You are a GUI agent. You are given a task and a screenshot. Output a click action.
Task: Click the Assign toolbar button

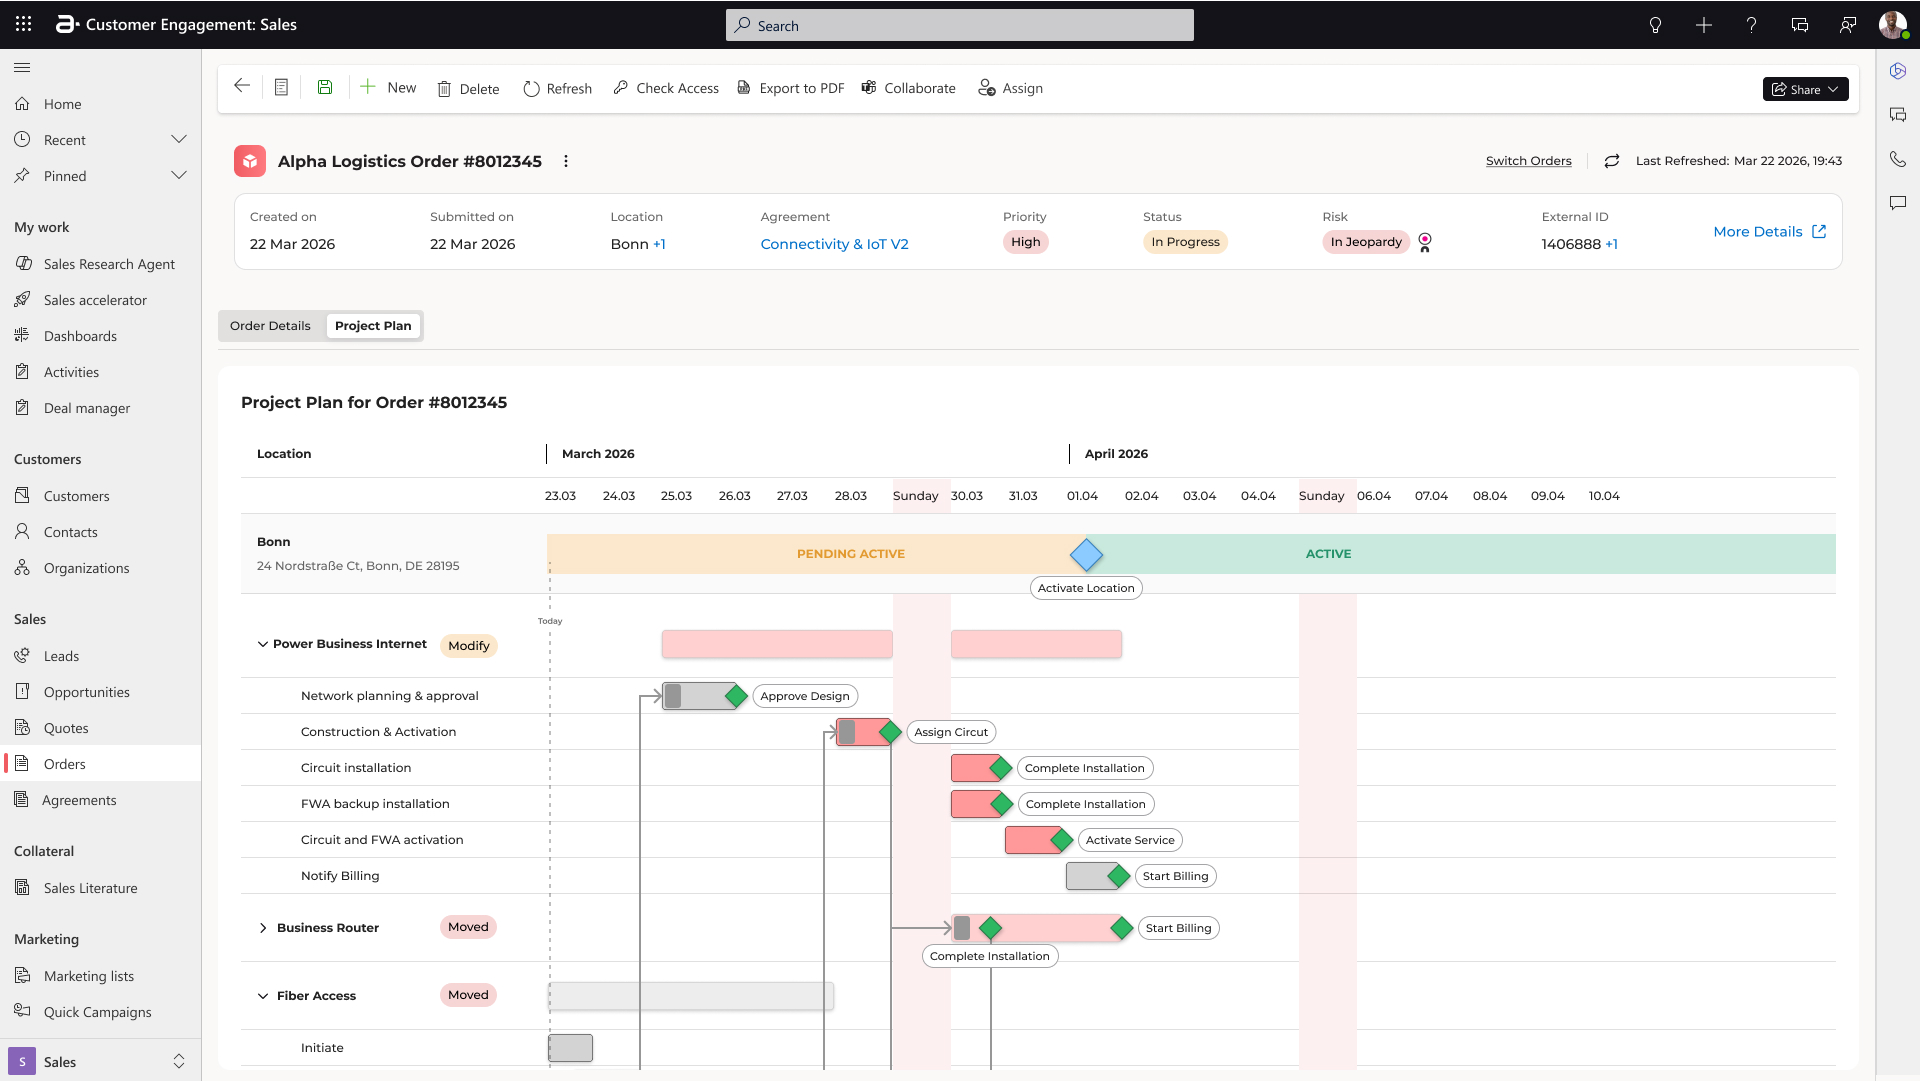tap(1010, 88)
